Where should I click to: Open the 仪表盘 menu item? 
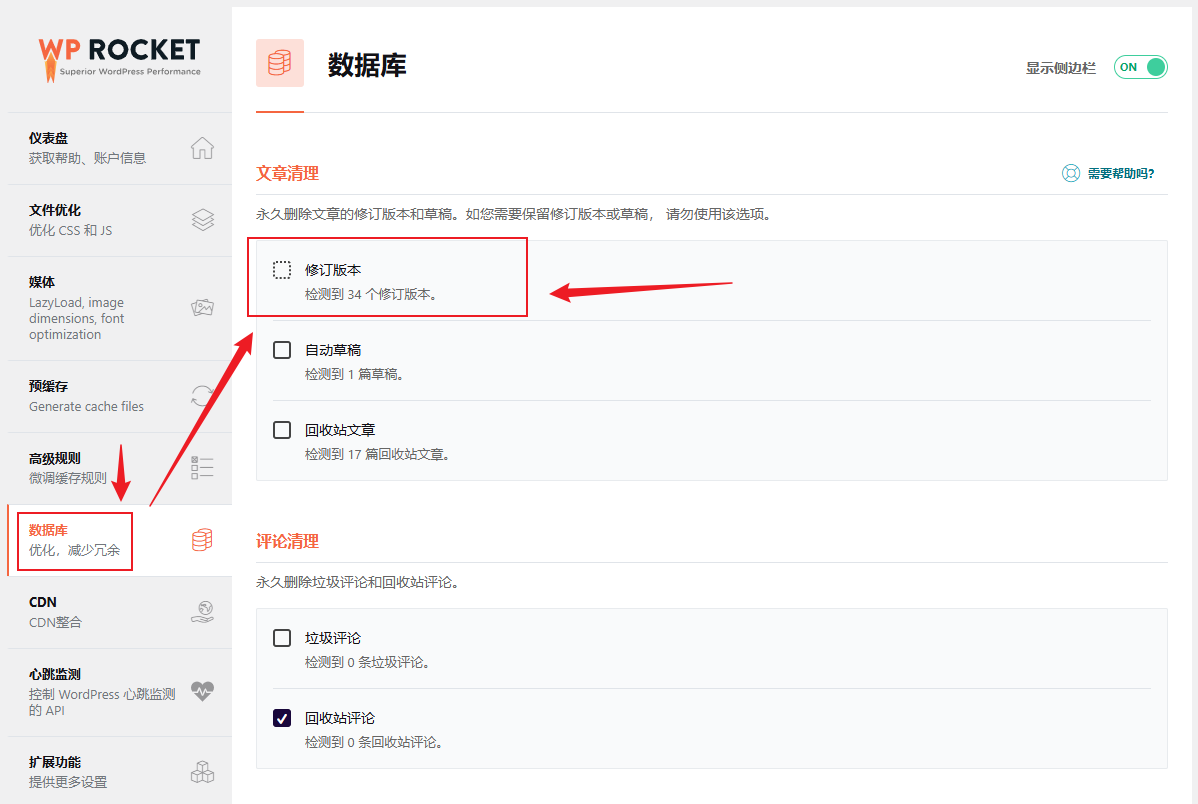(49, 138)
